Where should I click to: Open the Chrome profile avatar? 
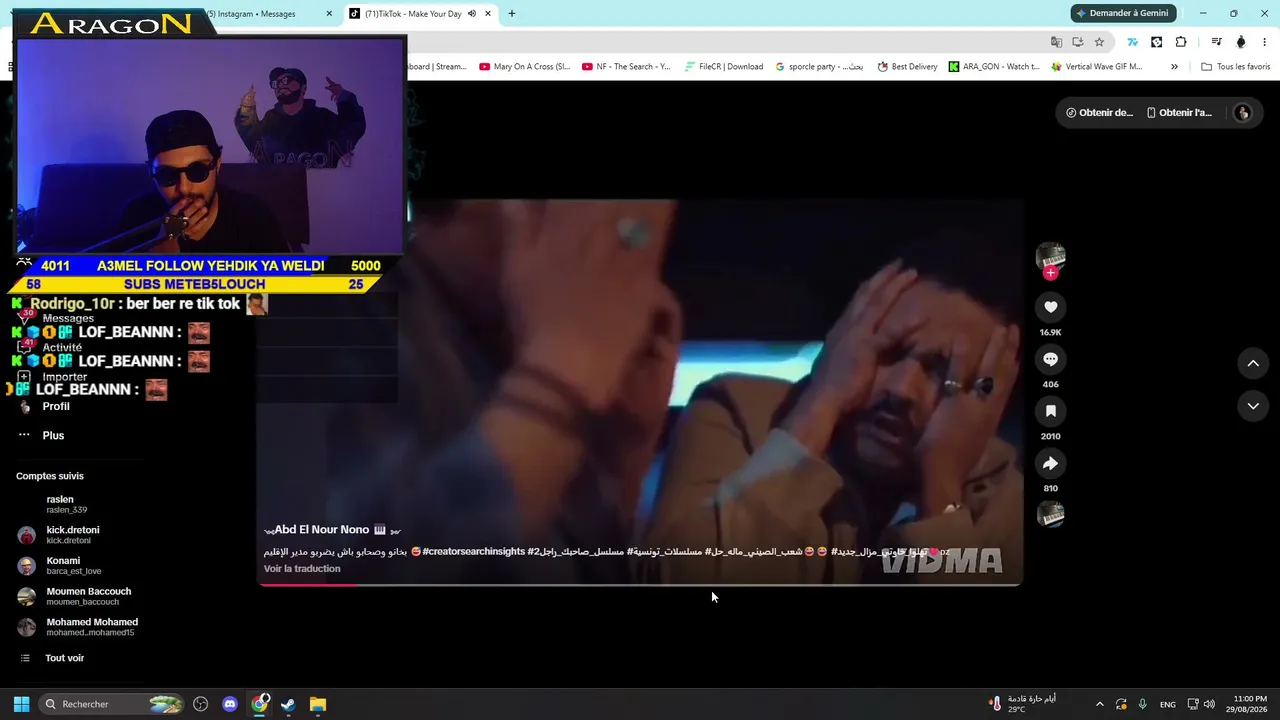(x=1241, y=42)
